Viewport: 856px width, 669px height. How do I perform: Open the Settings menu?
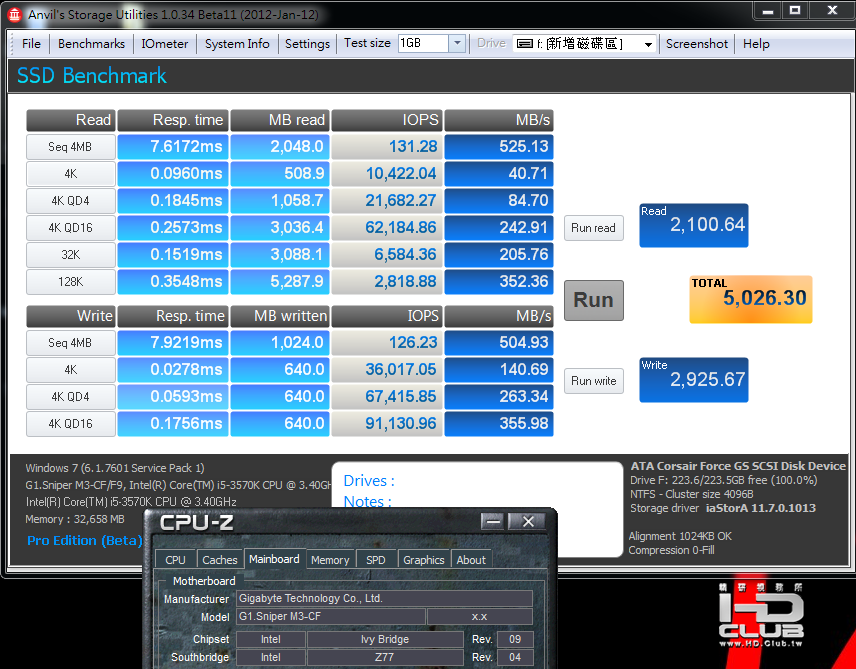coord(307,44)
